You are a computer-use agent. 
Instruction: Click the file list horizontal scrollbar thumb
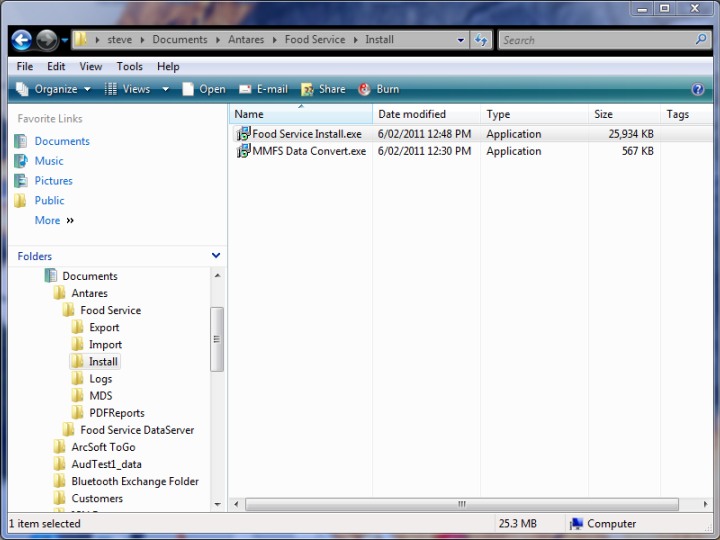point(462,504)
